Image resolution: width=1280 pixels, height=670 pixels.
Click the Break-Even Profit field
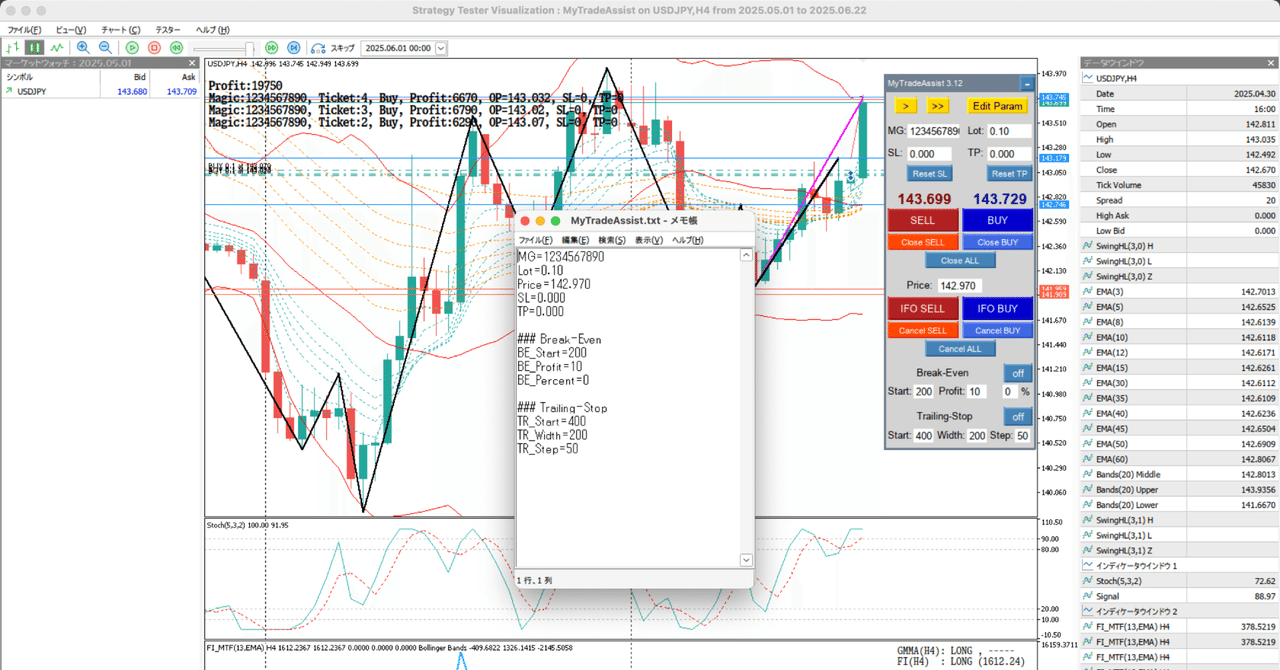[976, 391]
